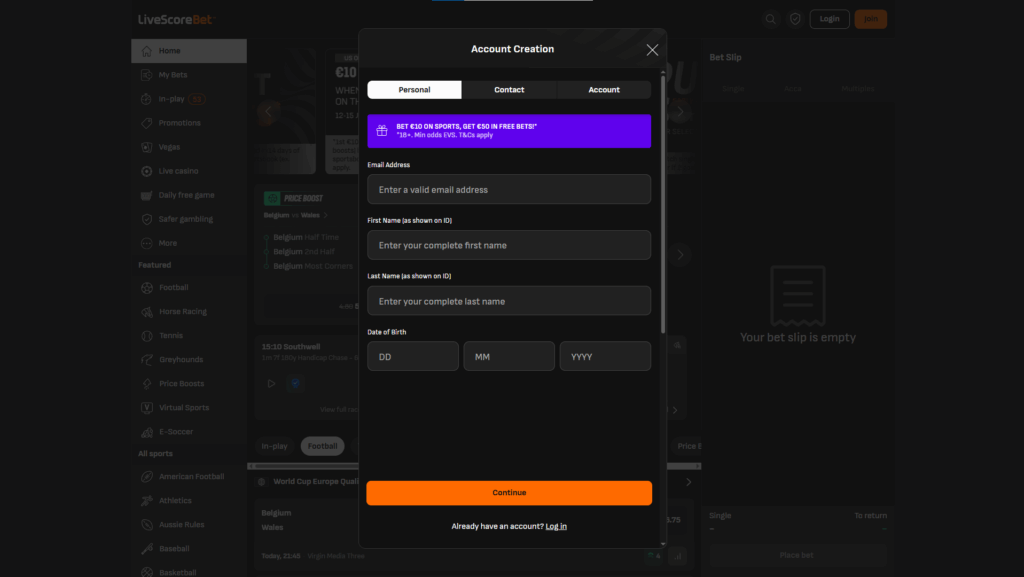
Task: Click the stats icon on Belgium match row
Action: (678, 556)
